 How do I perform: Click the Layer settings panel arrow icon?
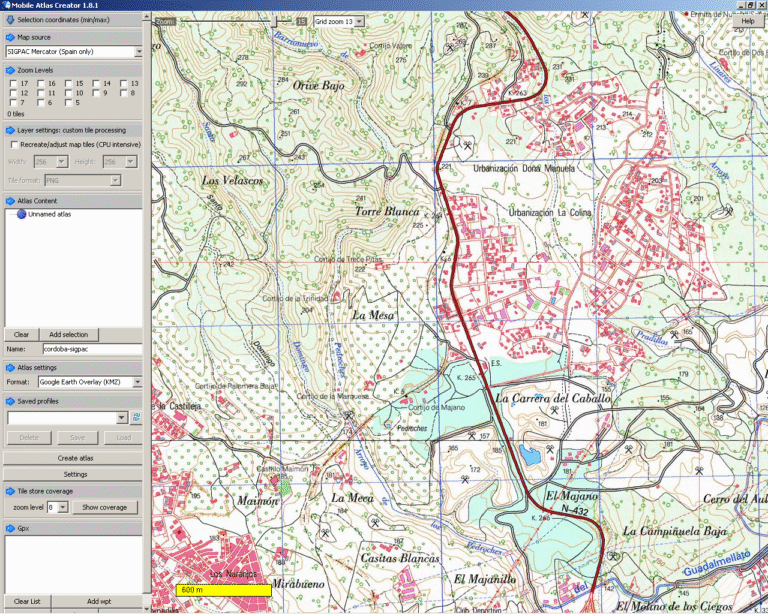(x=10, y=130)
